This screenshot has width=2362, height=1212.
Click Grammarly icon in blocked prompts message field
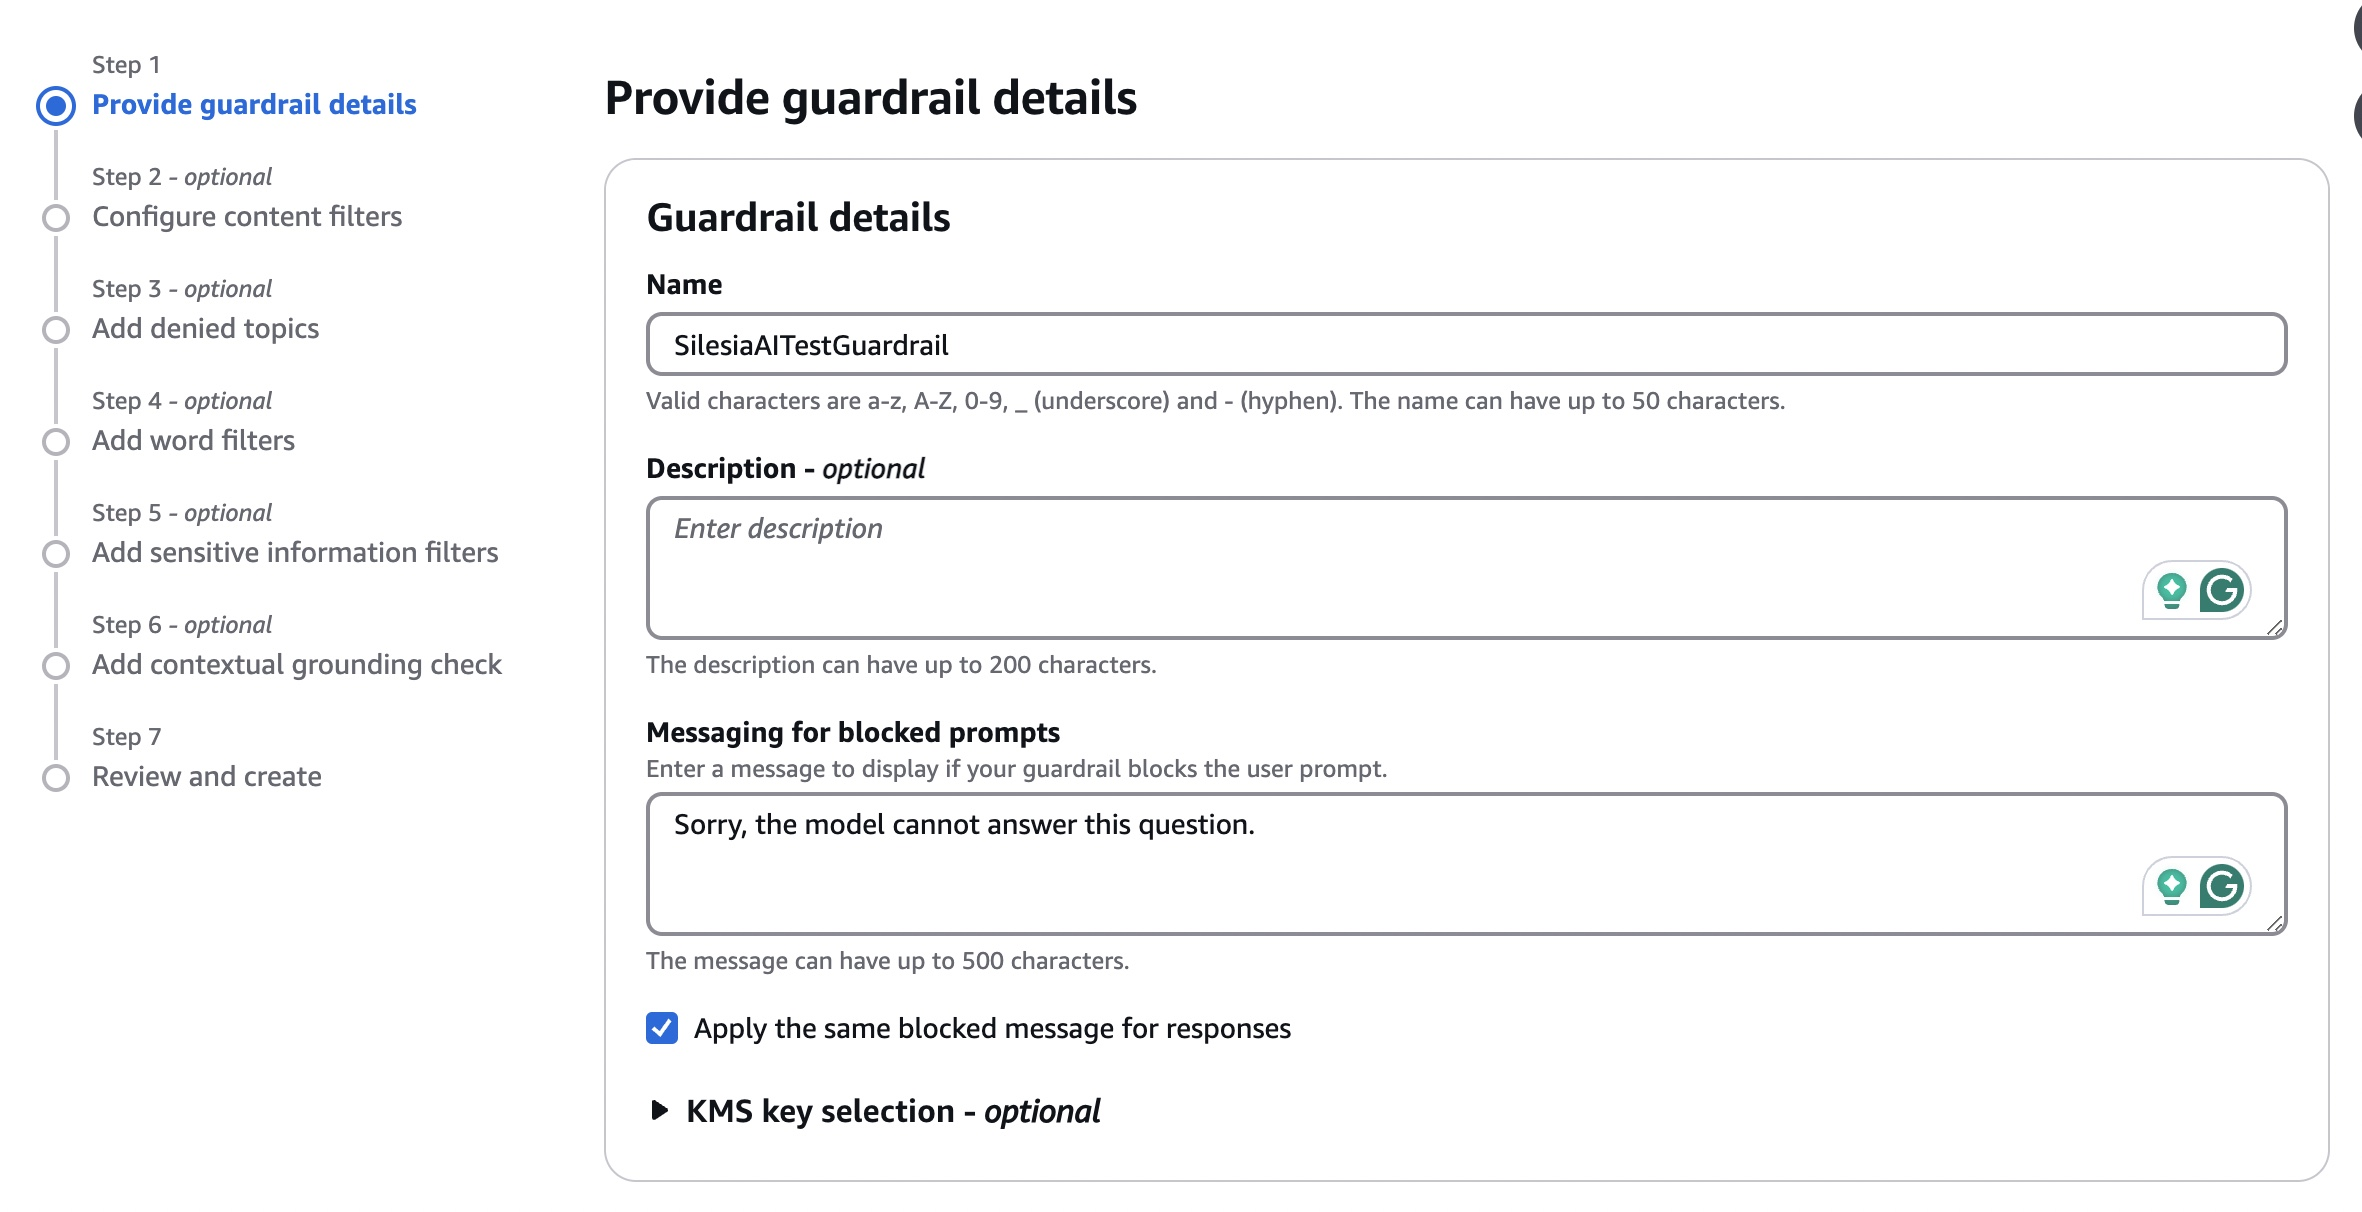(2222, 886)
